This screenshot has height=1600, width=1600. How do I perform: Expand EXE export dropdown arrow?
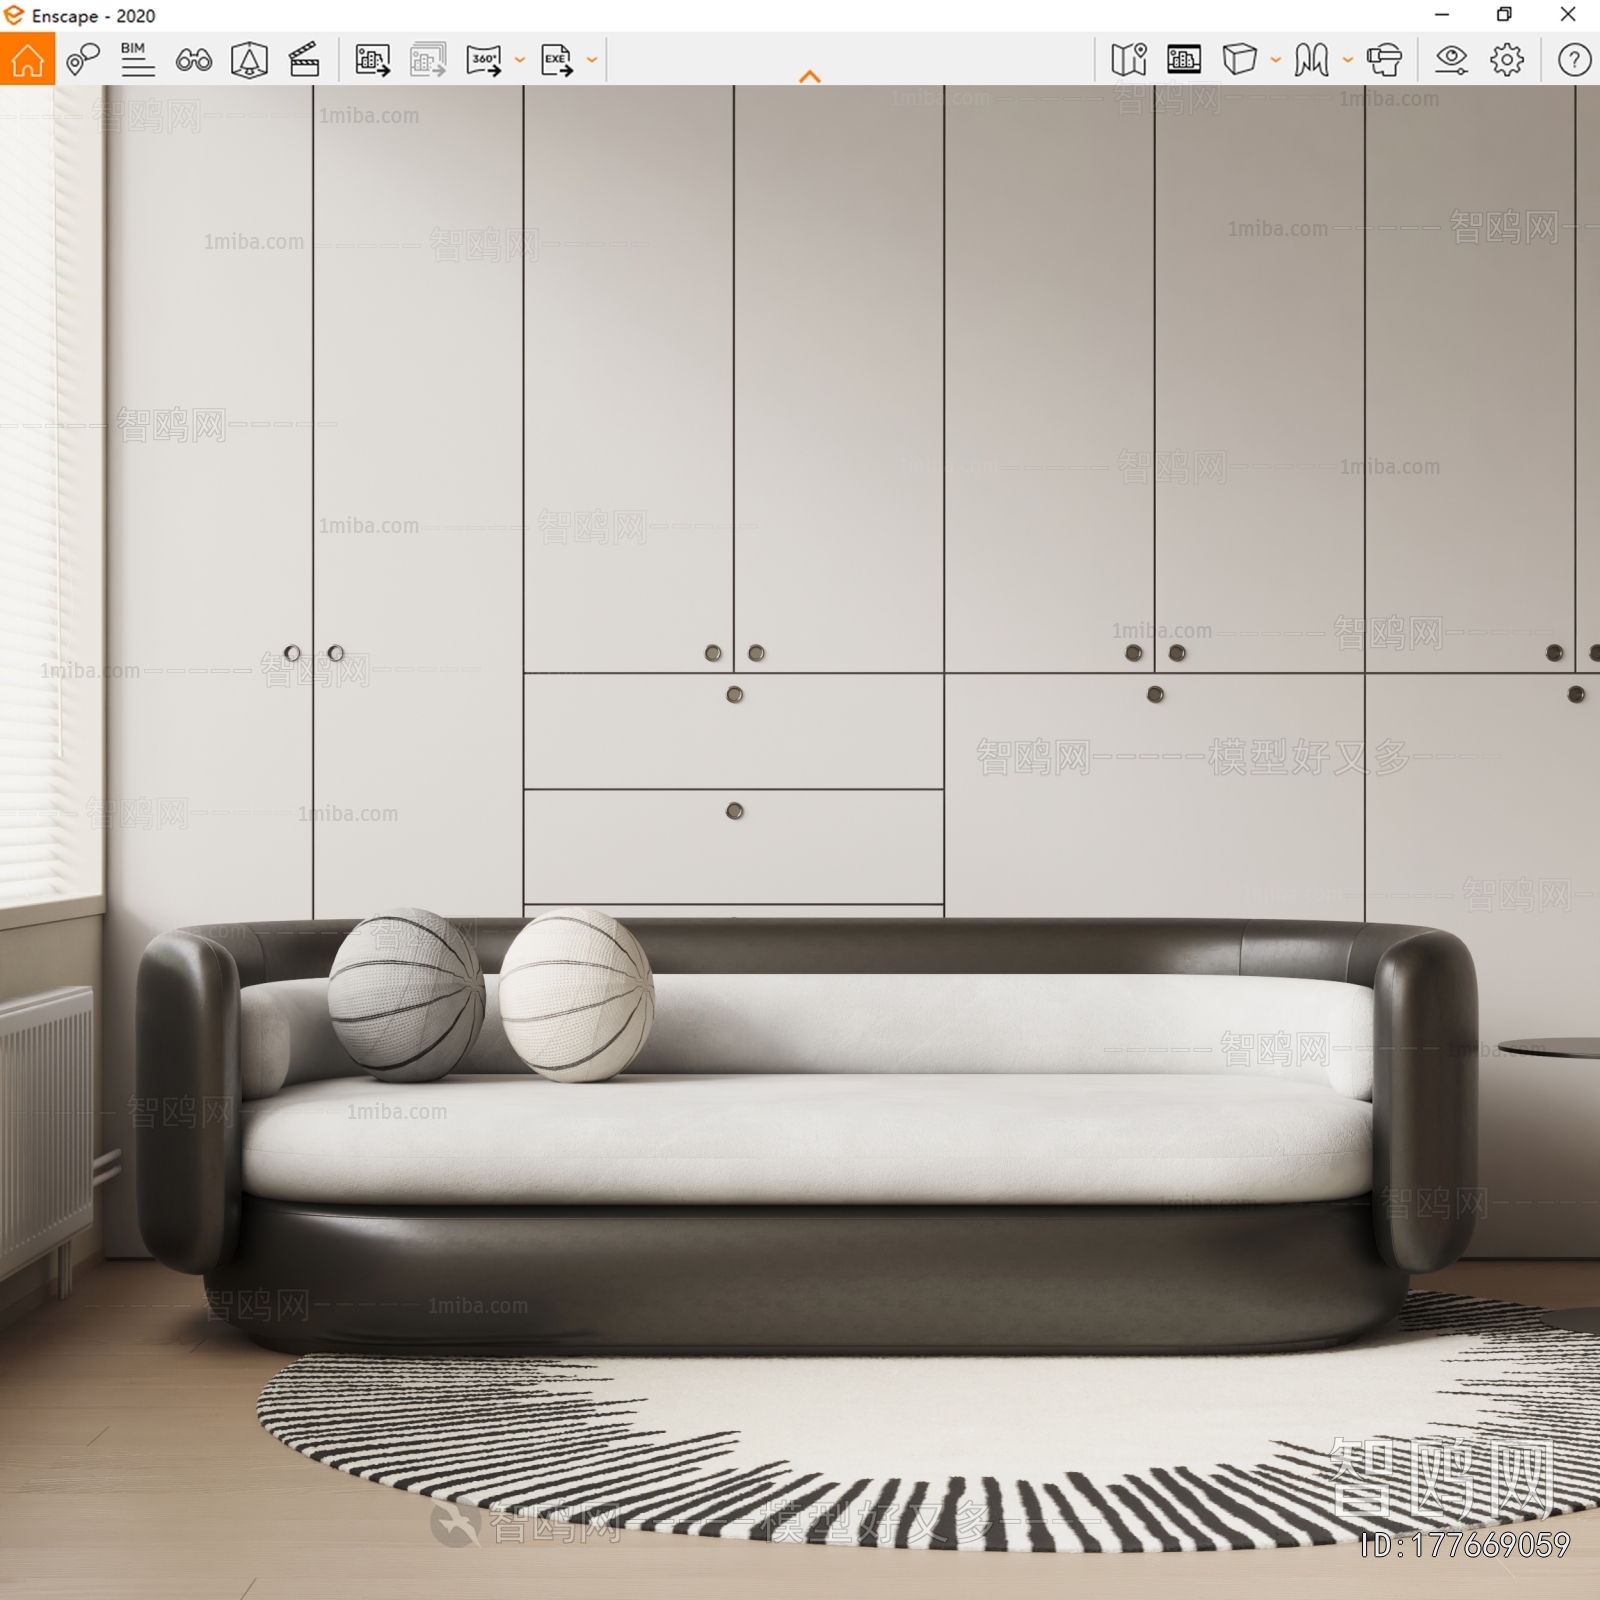coord(592,60)
